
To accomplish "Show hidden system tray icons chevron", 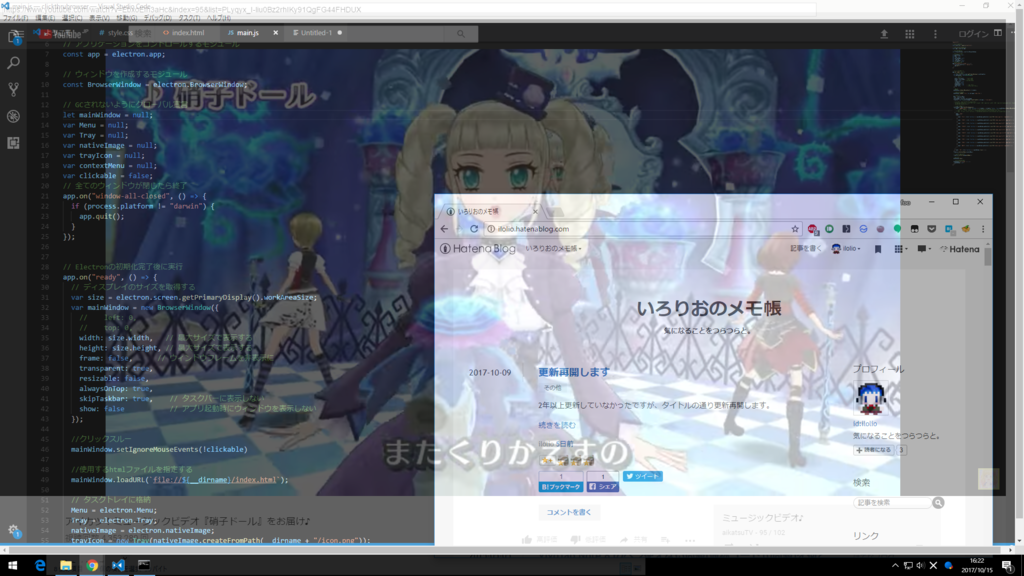I will (895, 566).
